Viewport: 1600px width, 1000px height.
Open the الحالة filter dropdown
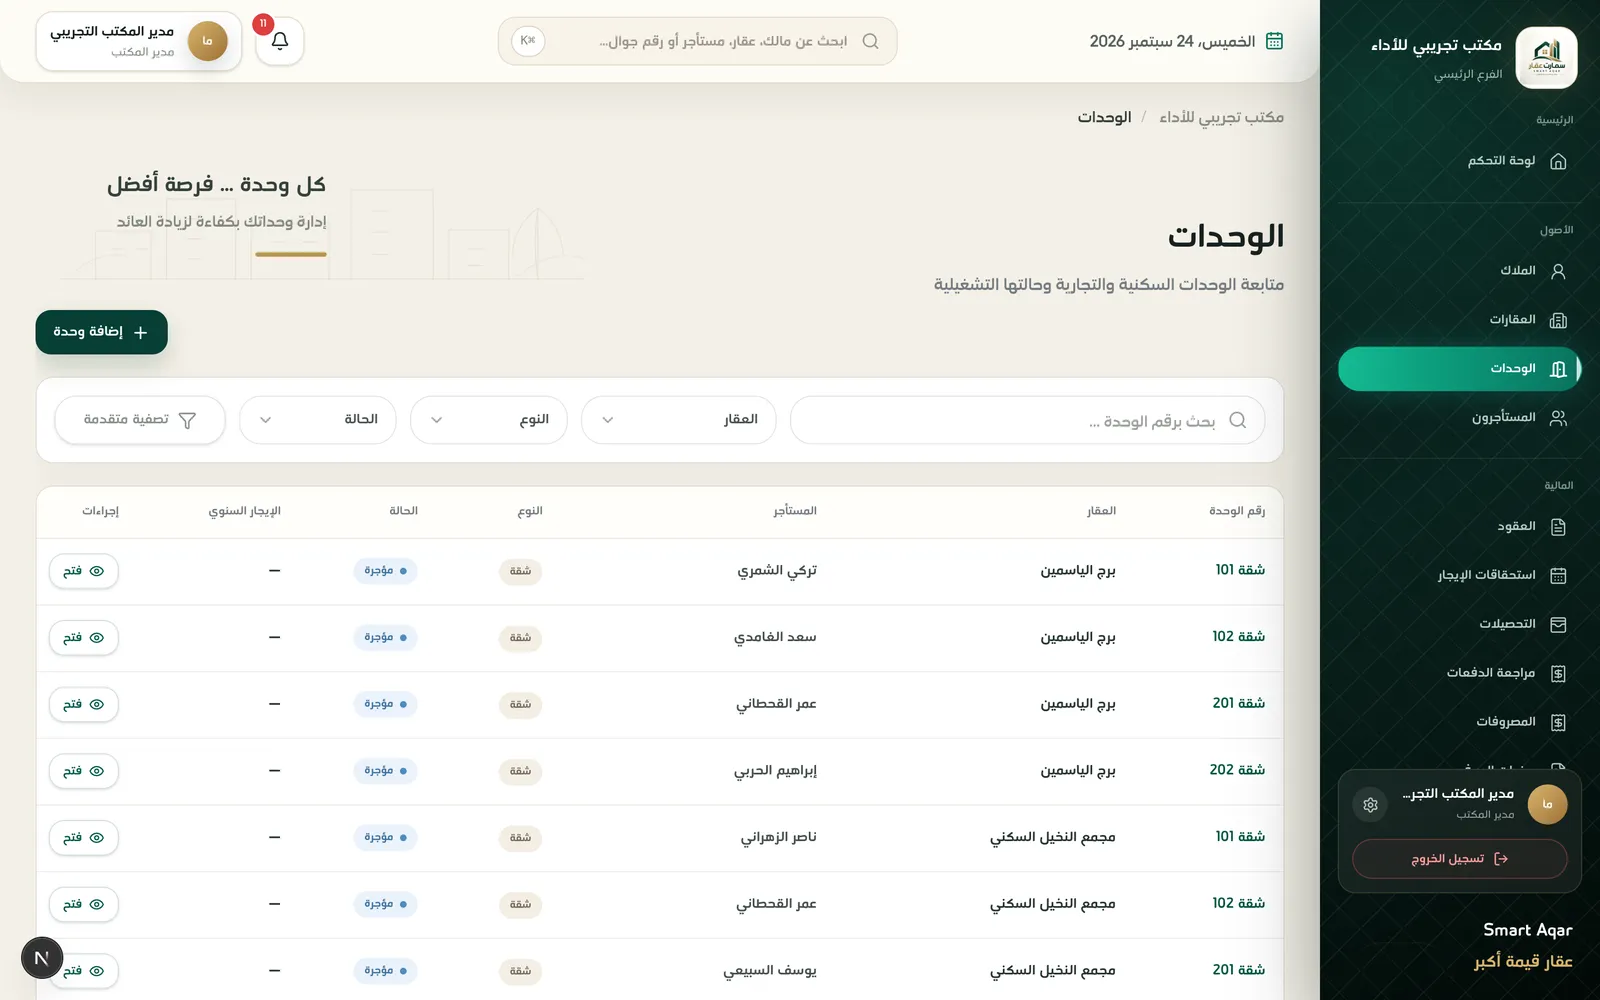[318, 420]
